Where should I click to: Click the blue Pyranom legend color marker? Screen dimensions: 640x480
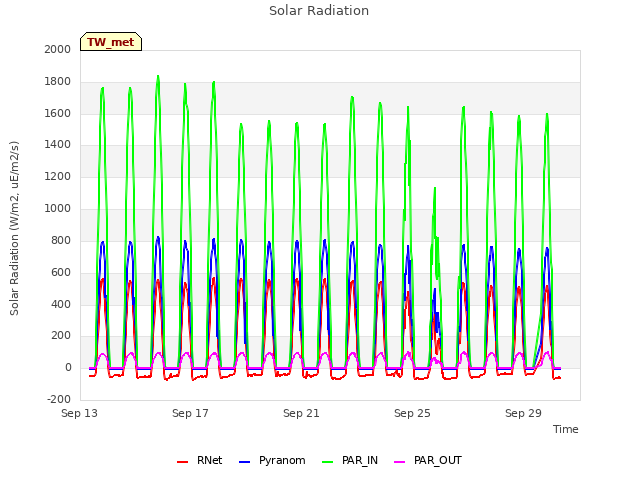coord(244,462)
